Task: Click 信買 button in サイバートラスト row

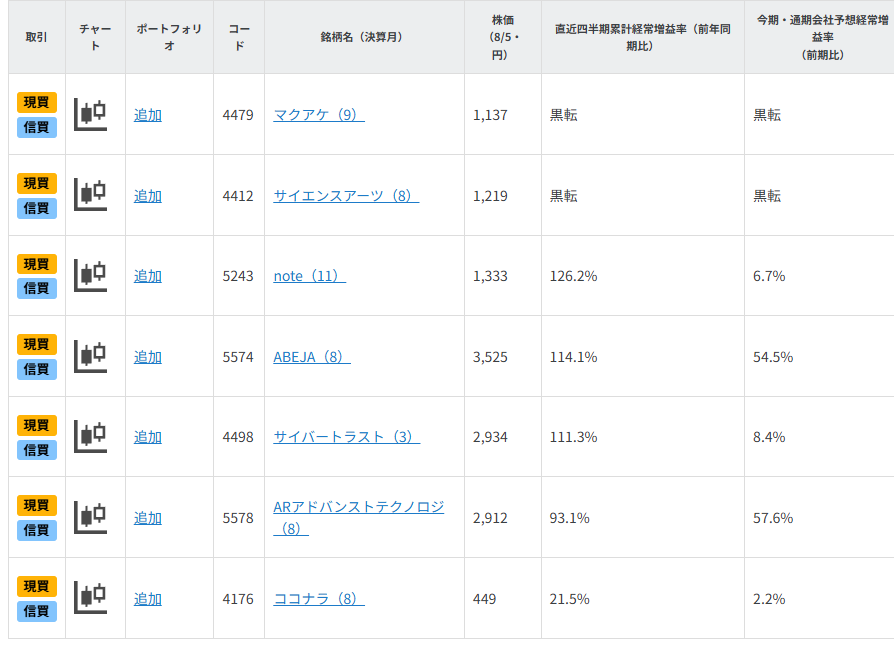Action: 36,451
